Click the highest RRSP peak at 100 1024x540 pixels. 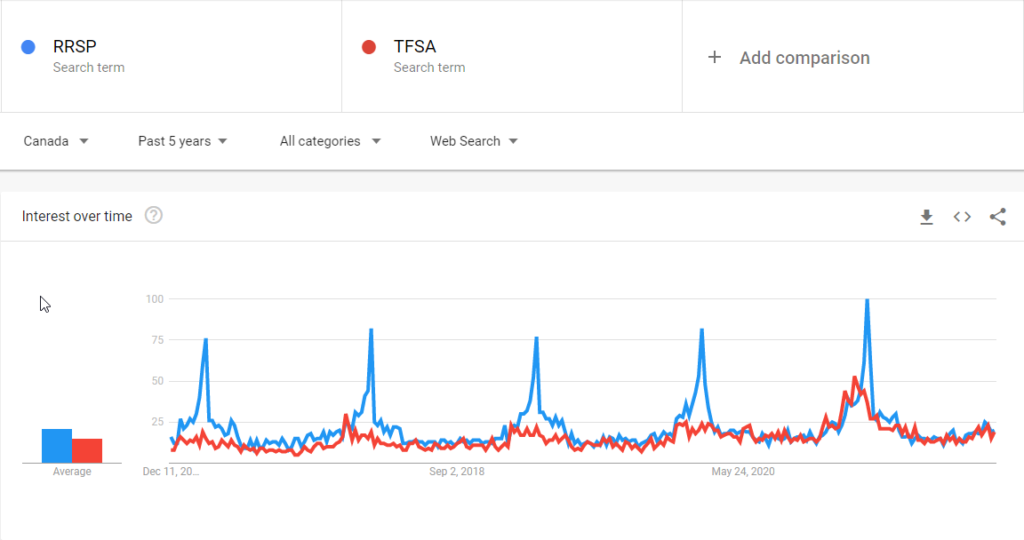tap(867, 301)
